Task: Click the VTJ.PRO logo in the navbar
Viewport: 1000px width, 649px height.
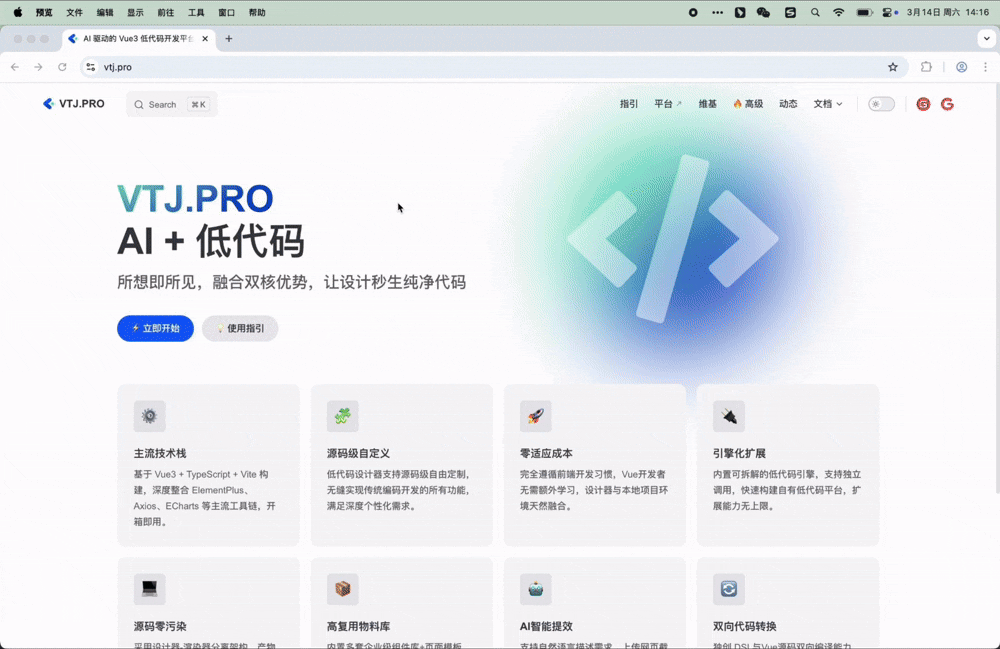Action: click(x=73, y=104)
